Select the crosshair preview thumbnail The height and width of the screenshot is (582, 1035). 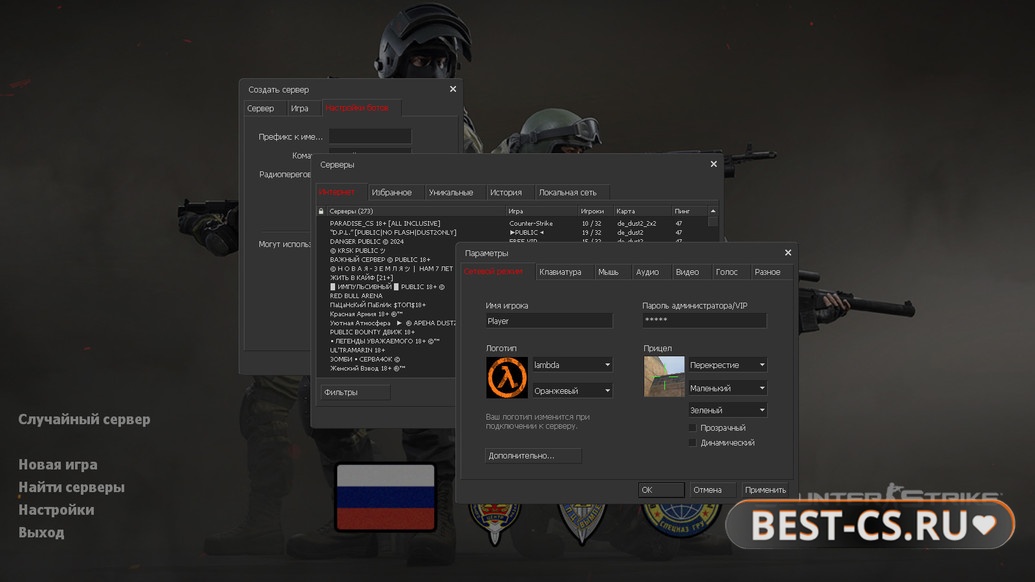(664, 377)
